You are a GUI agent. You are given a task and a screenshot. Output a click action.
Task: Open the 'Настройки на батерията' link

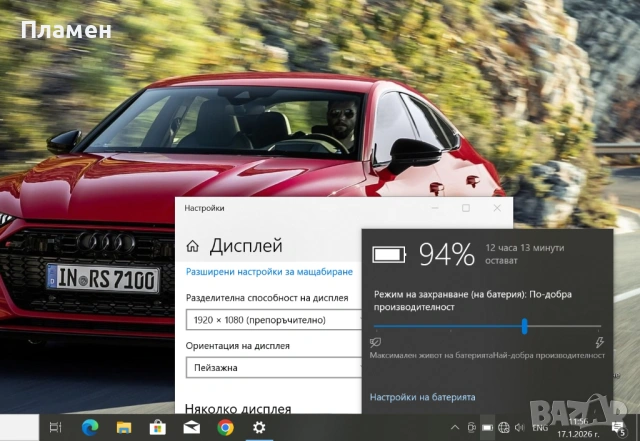coord(422,398)
